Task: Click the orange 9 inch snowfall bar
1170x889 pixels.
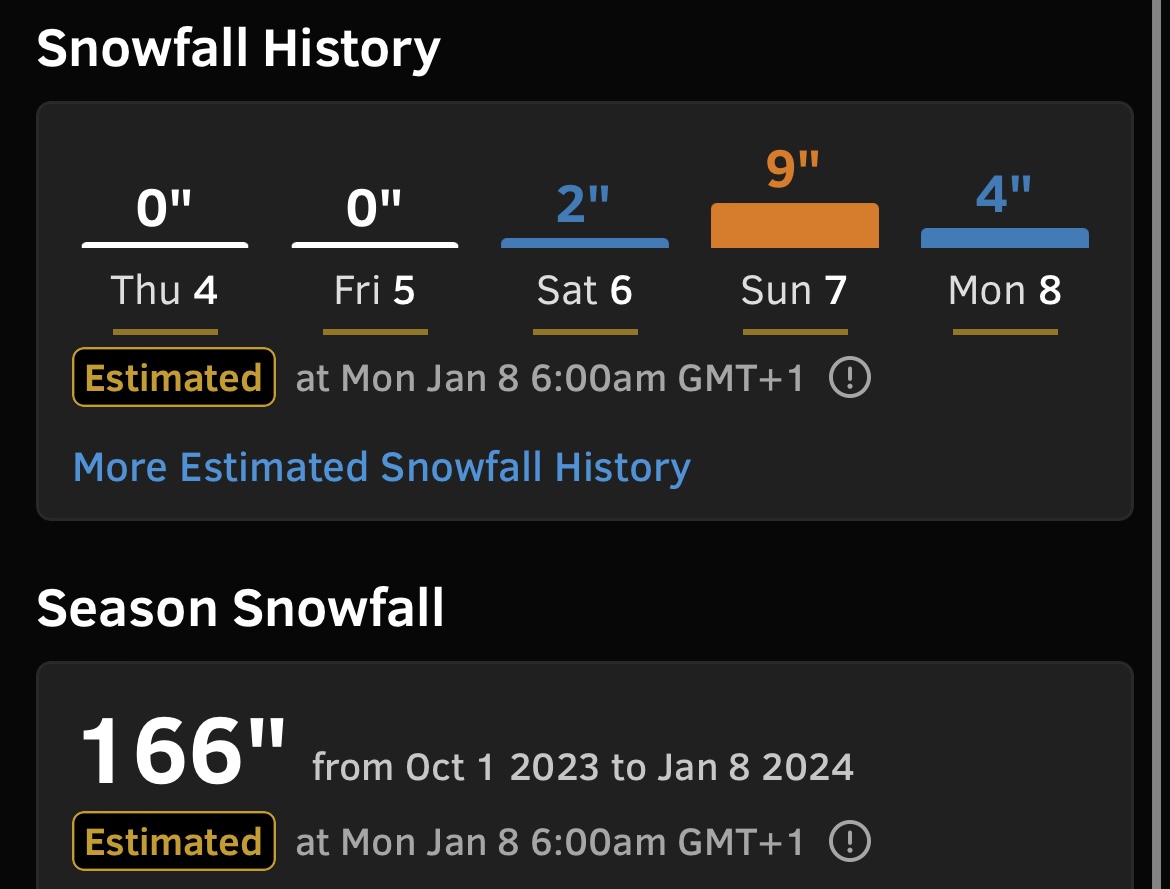Action: coord(795,225)
